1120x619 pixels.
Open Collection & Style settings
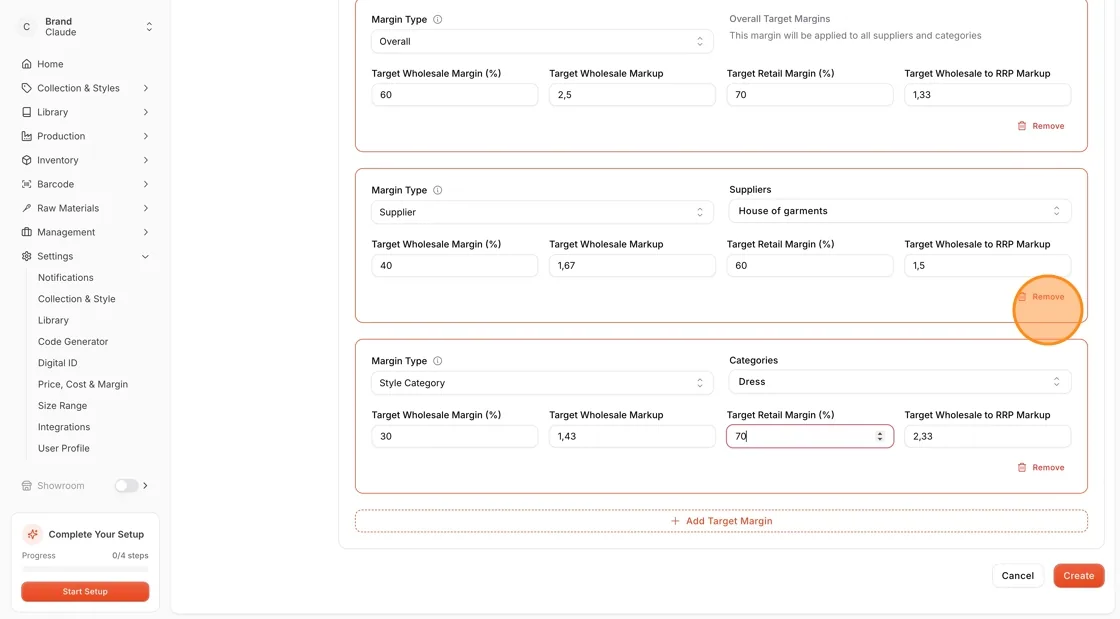[76, 299]
